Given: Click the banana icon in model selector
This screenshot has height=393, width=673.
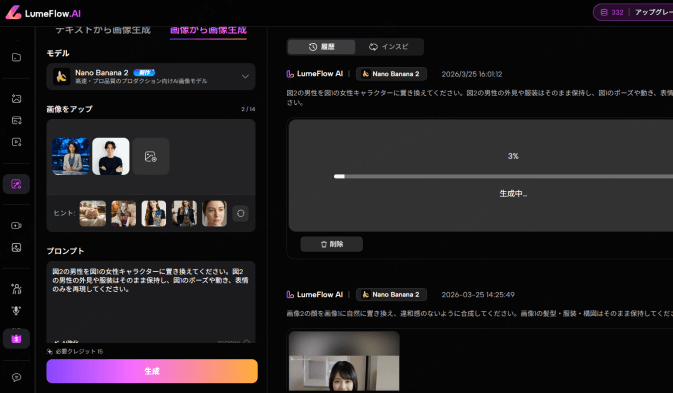Looking at the screenshot, I should click(x=61, y=77).
